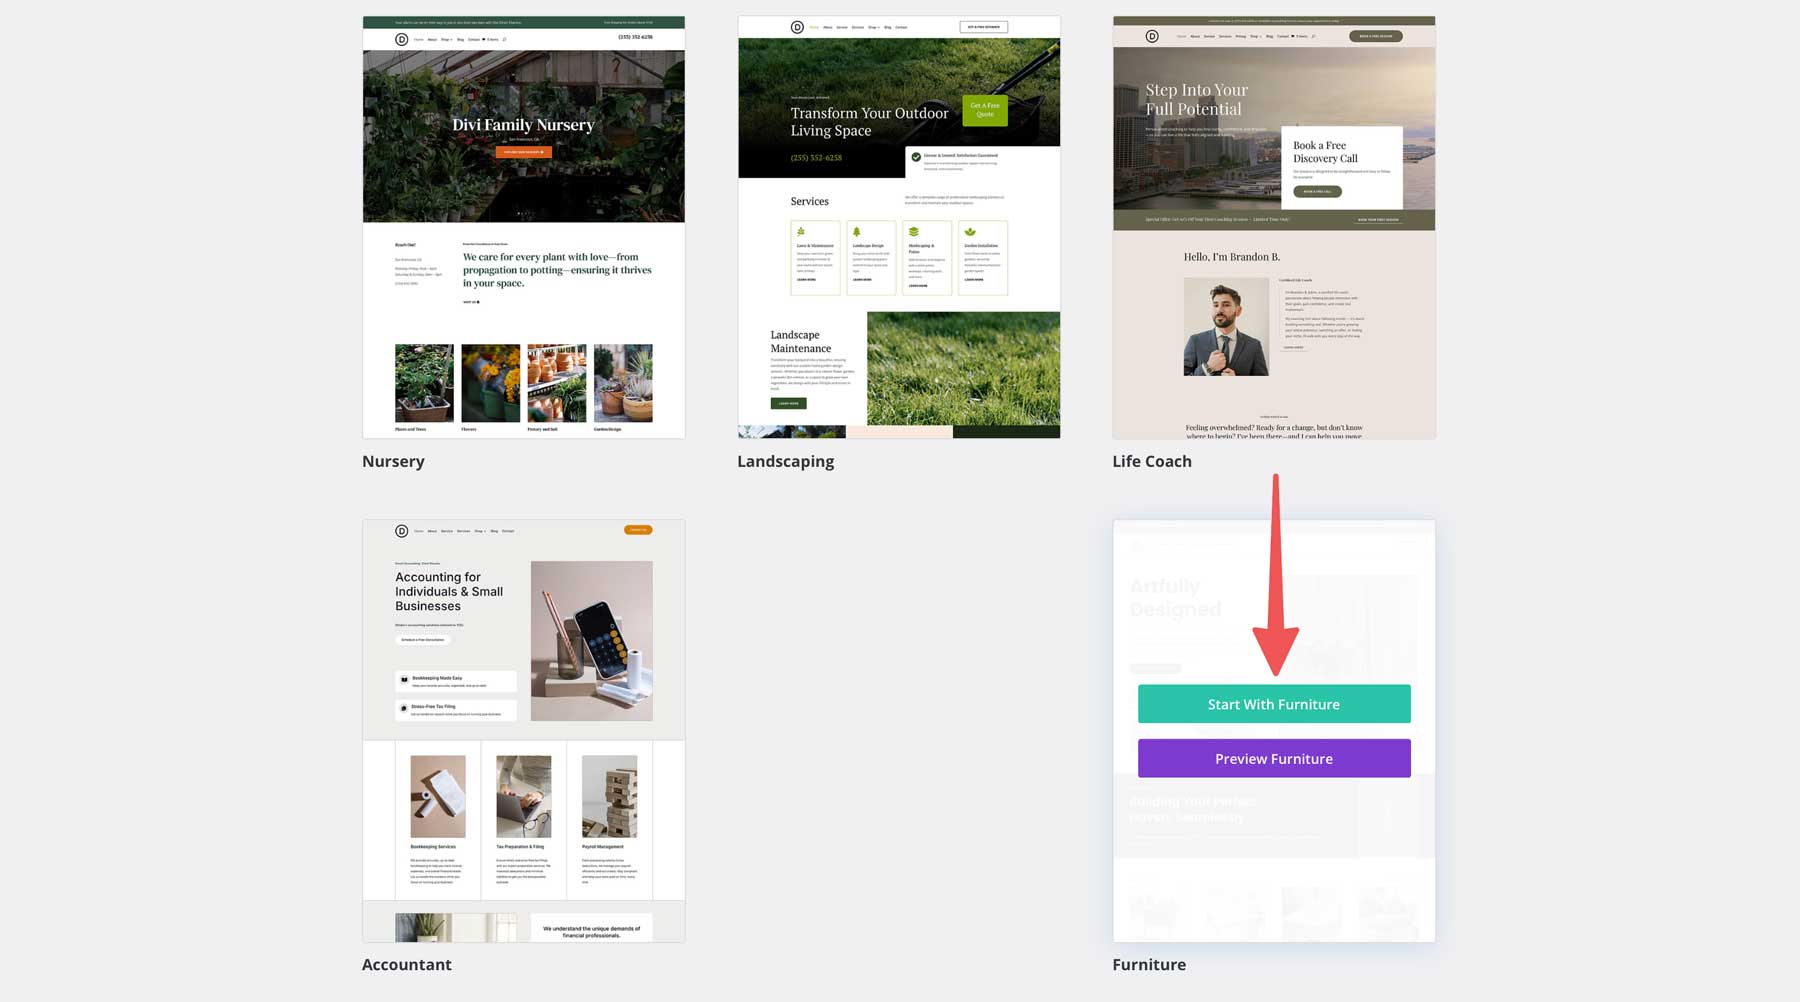This screenshot has width=1800, height=1002.
Task: Click the green checkmark badge on the Landscaping hero
Action: pos(916,156)
